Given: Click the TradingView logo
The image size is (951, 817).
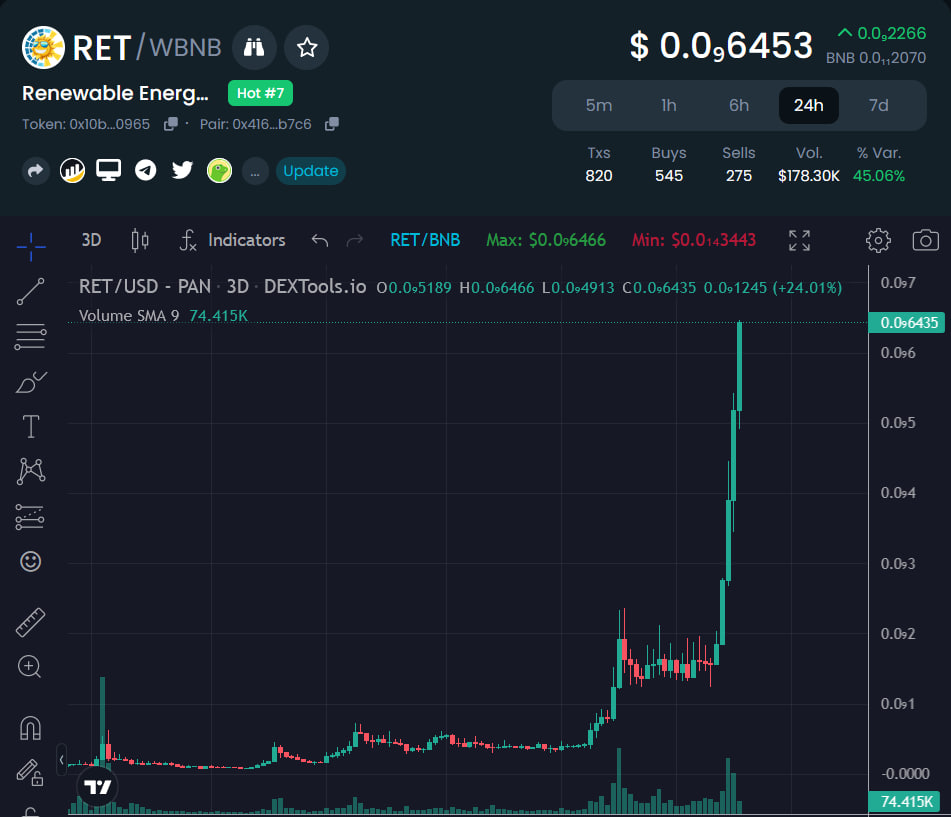Looking at the screenshot, I should (x=98, y=787).
